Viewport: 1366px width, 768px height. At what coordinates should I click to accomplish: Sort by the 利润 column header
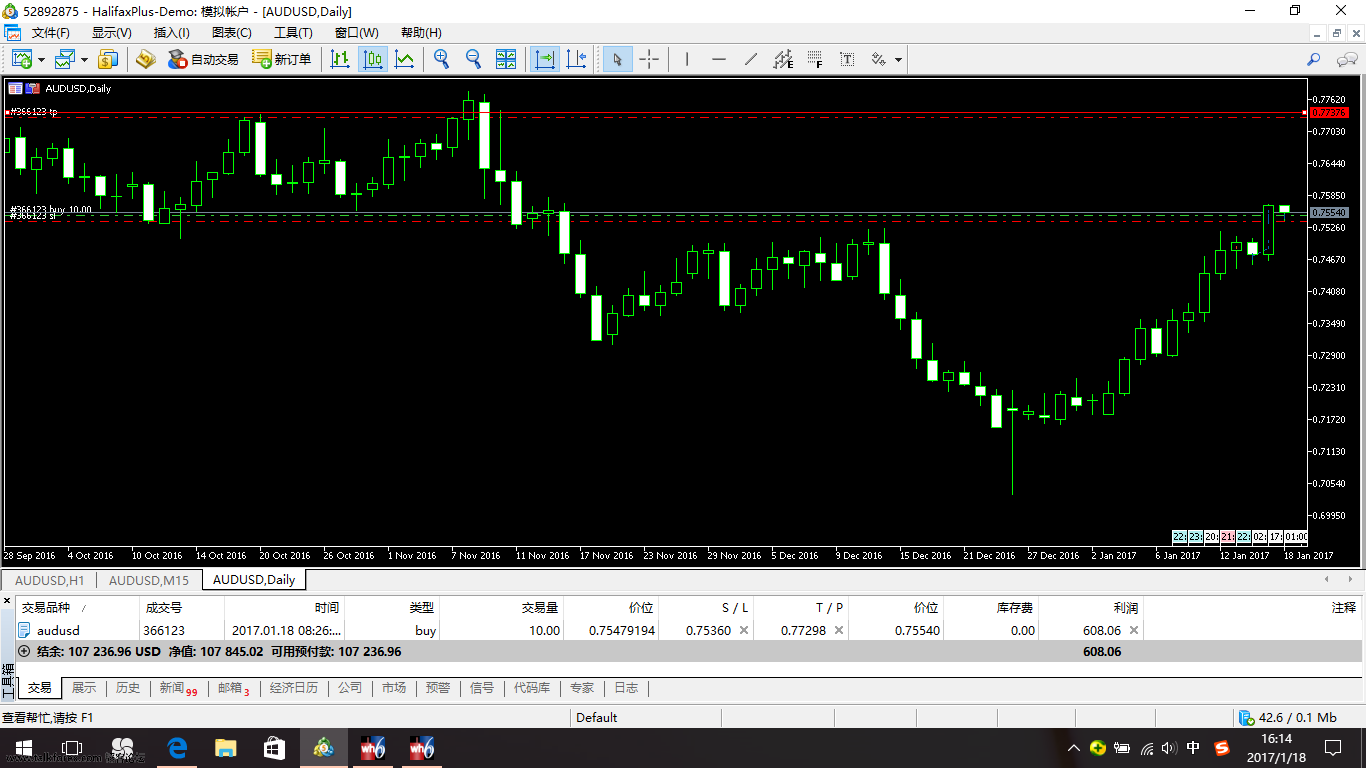(x=1091, y=607)
